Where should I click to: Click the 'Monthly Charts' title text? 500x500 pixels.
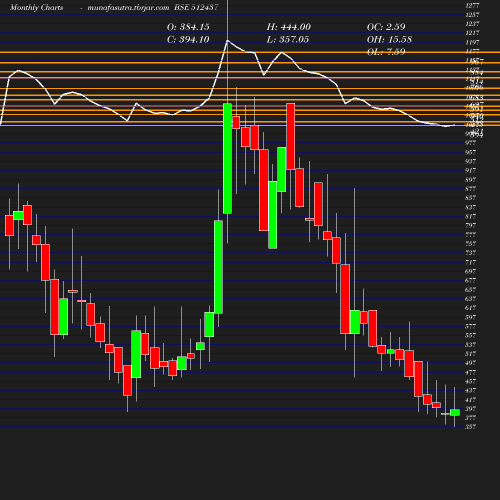36,8
